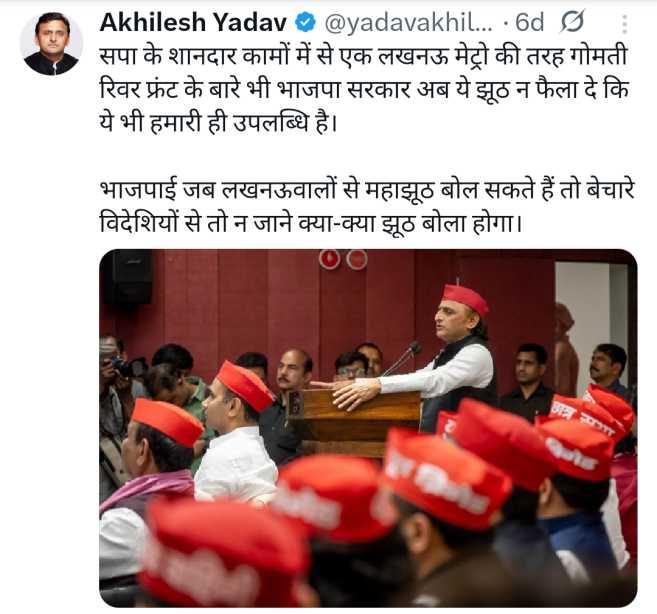Viewport: 657px width, 614px height.
Task: Click the statue bust near the doorway
Action: pos(565,350)
